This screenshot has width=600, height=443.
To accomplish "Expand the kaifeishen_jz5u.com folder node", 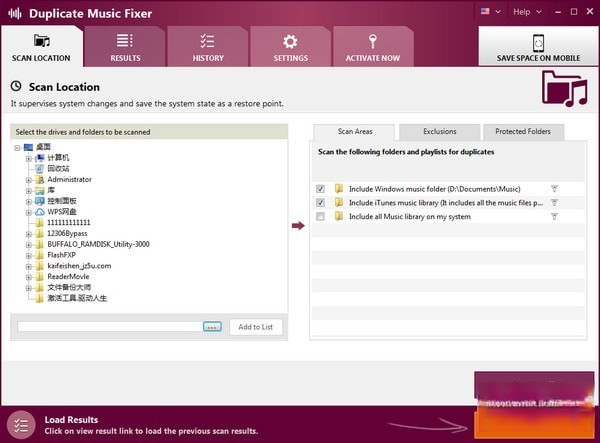I will 29,266.
